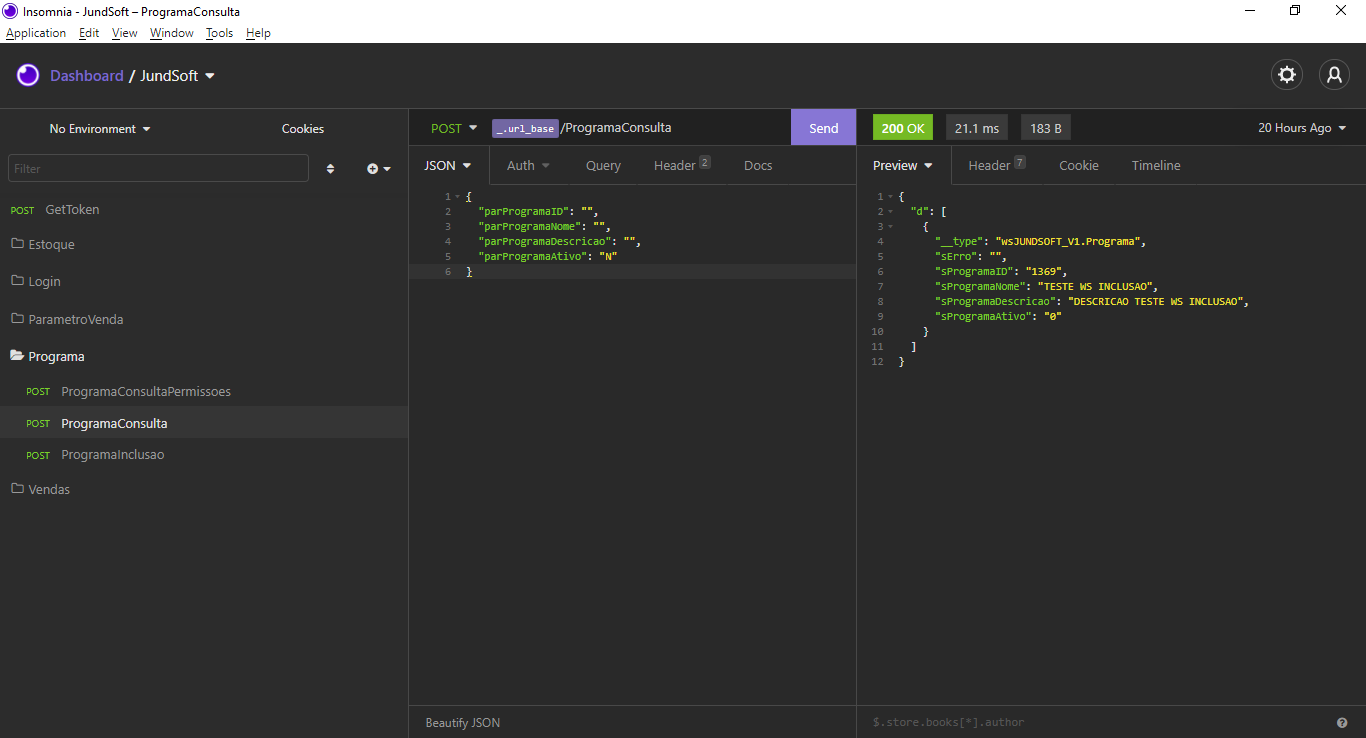Open the Application menu

[36, 33]
